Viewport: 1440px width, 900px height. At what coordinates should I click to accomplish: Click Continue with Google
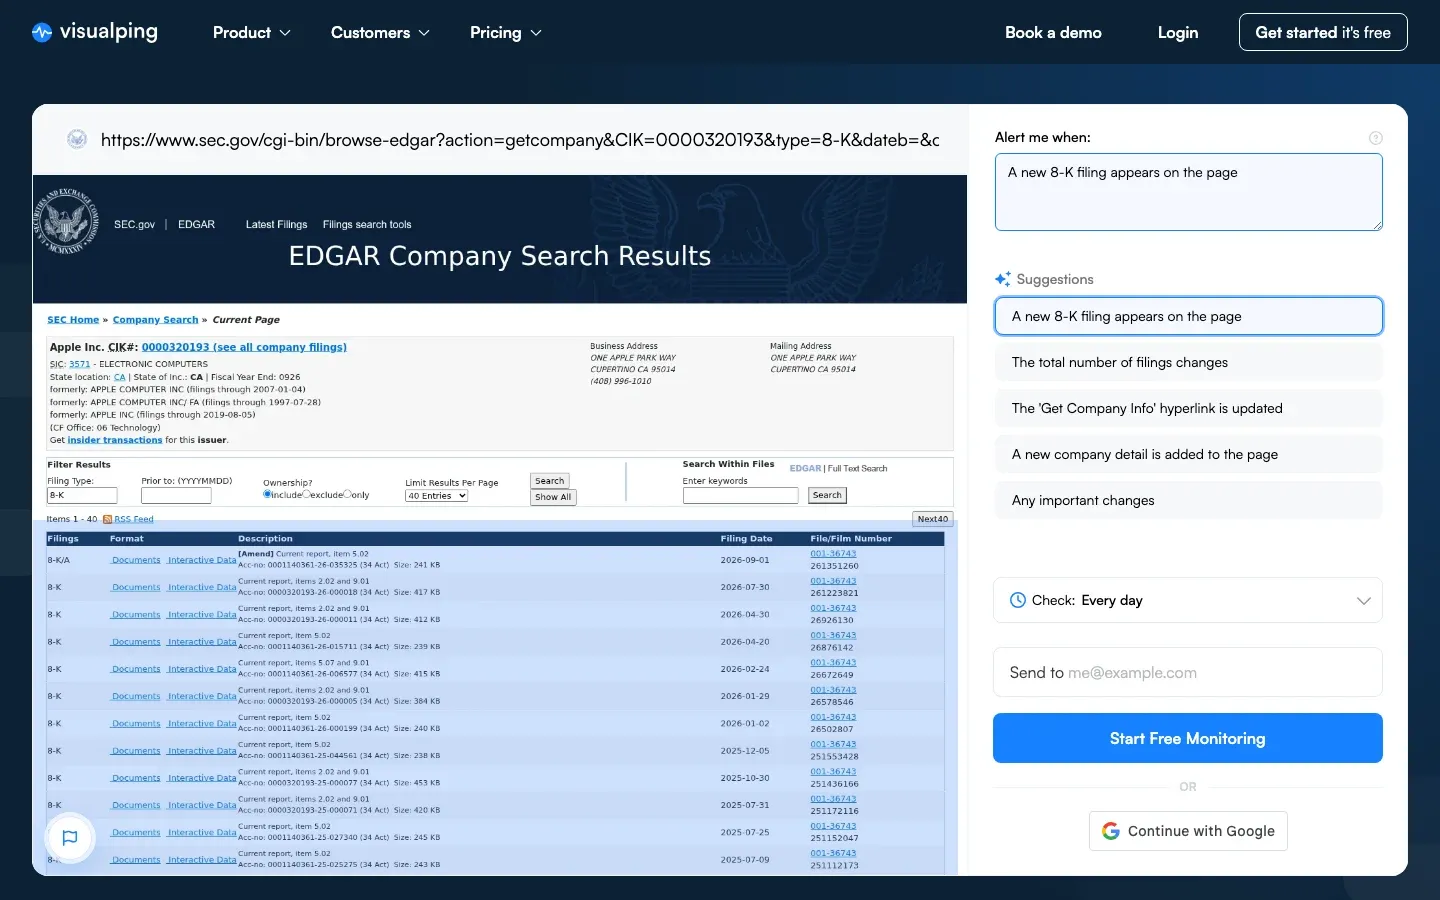[1188, 831]
